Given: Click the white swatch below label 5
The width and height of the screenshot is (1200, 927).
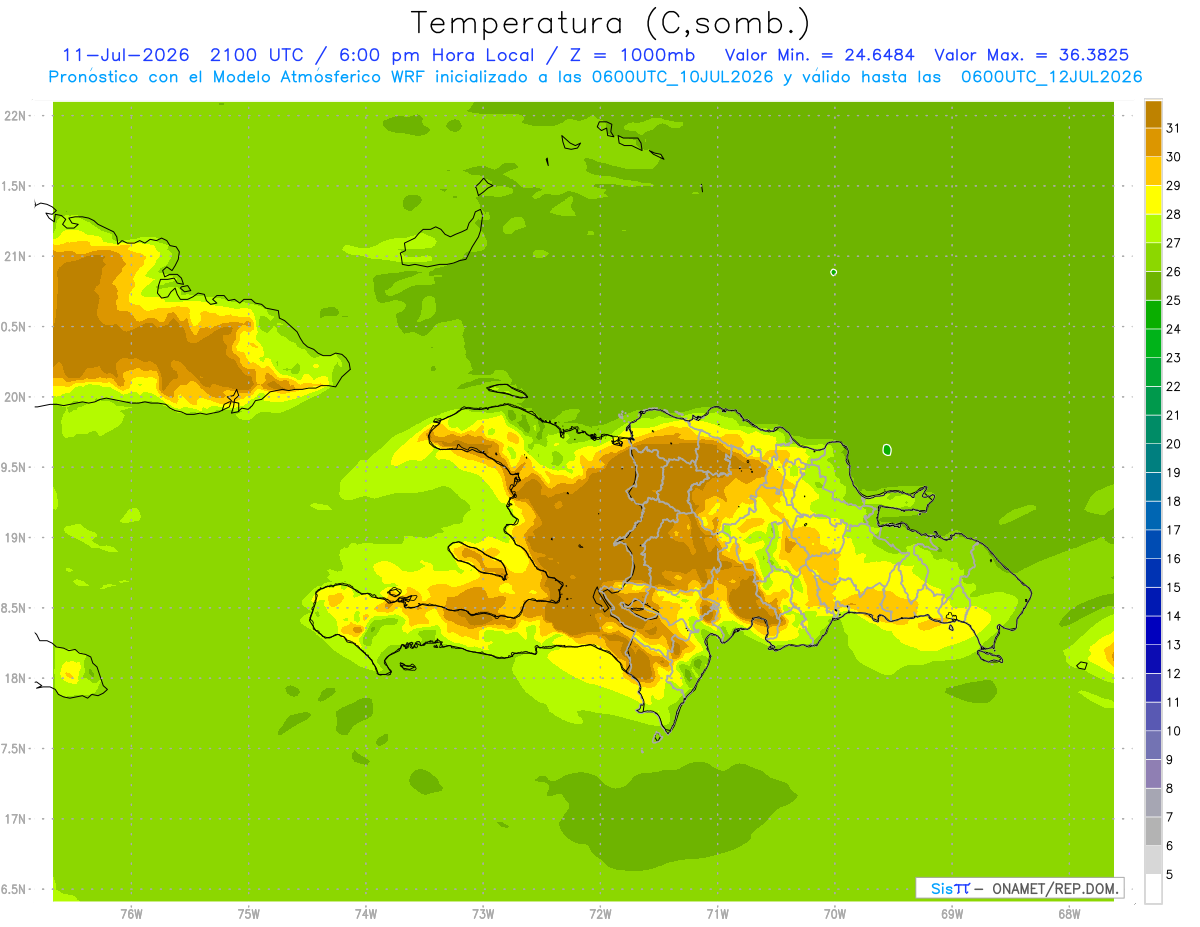Looking at the screenshot, I should click(1153, 889).
